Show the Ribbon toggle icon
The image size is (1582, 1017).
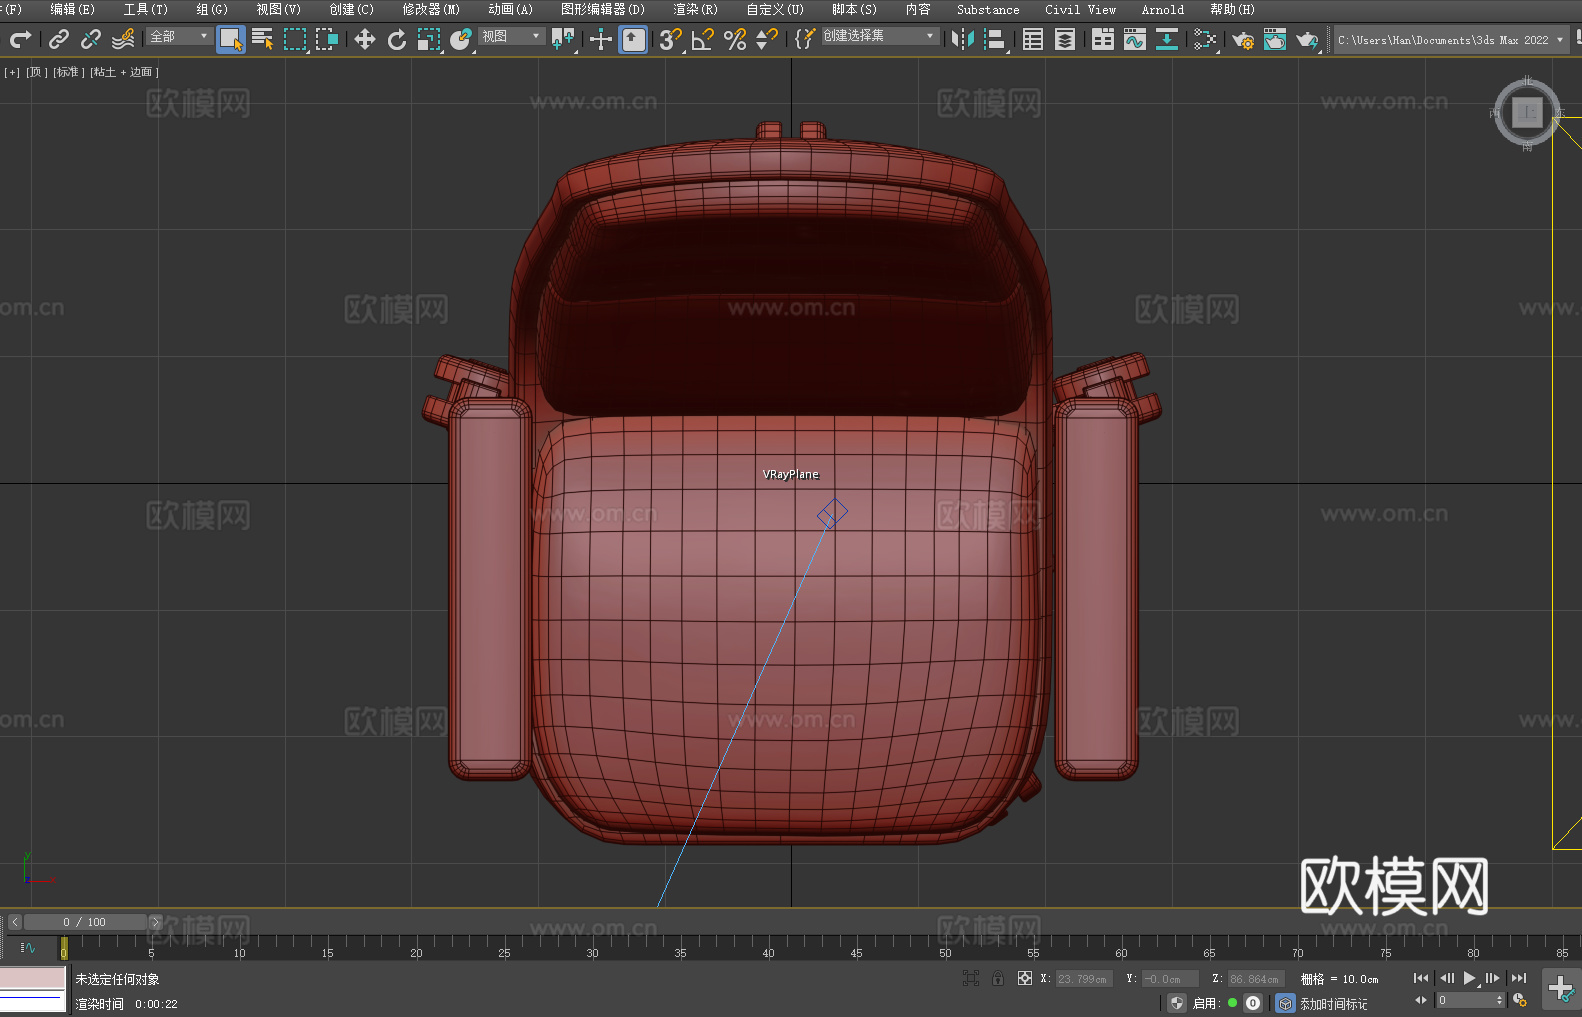pyautogui.click(x=1103, y=39)
